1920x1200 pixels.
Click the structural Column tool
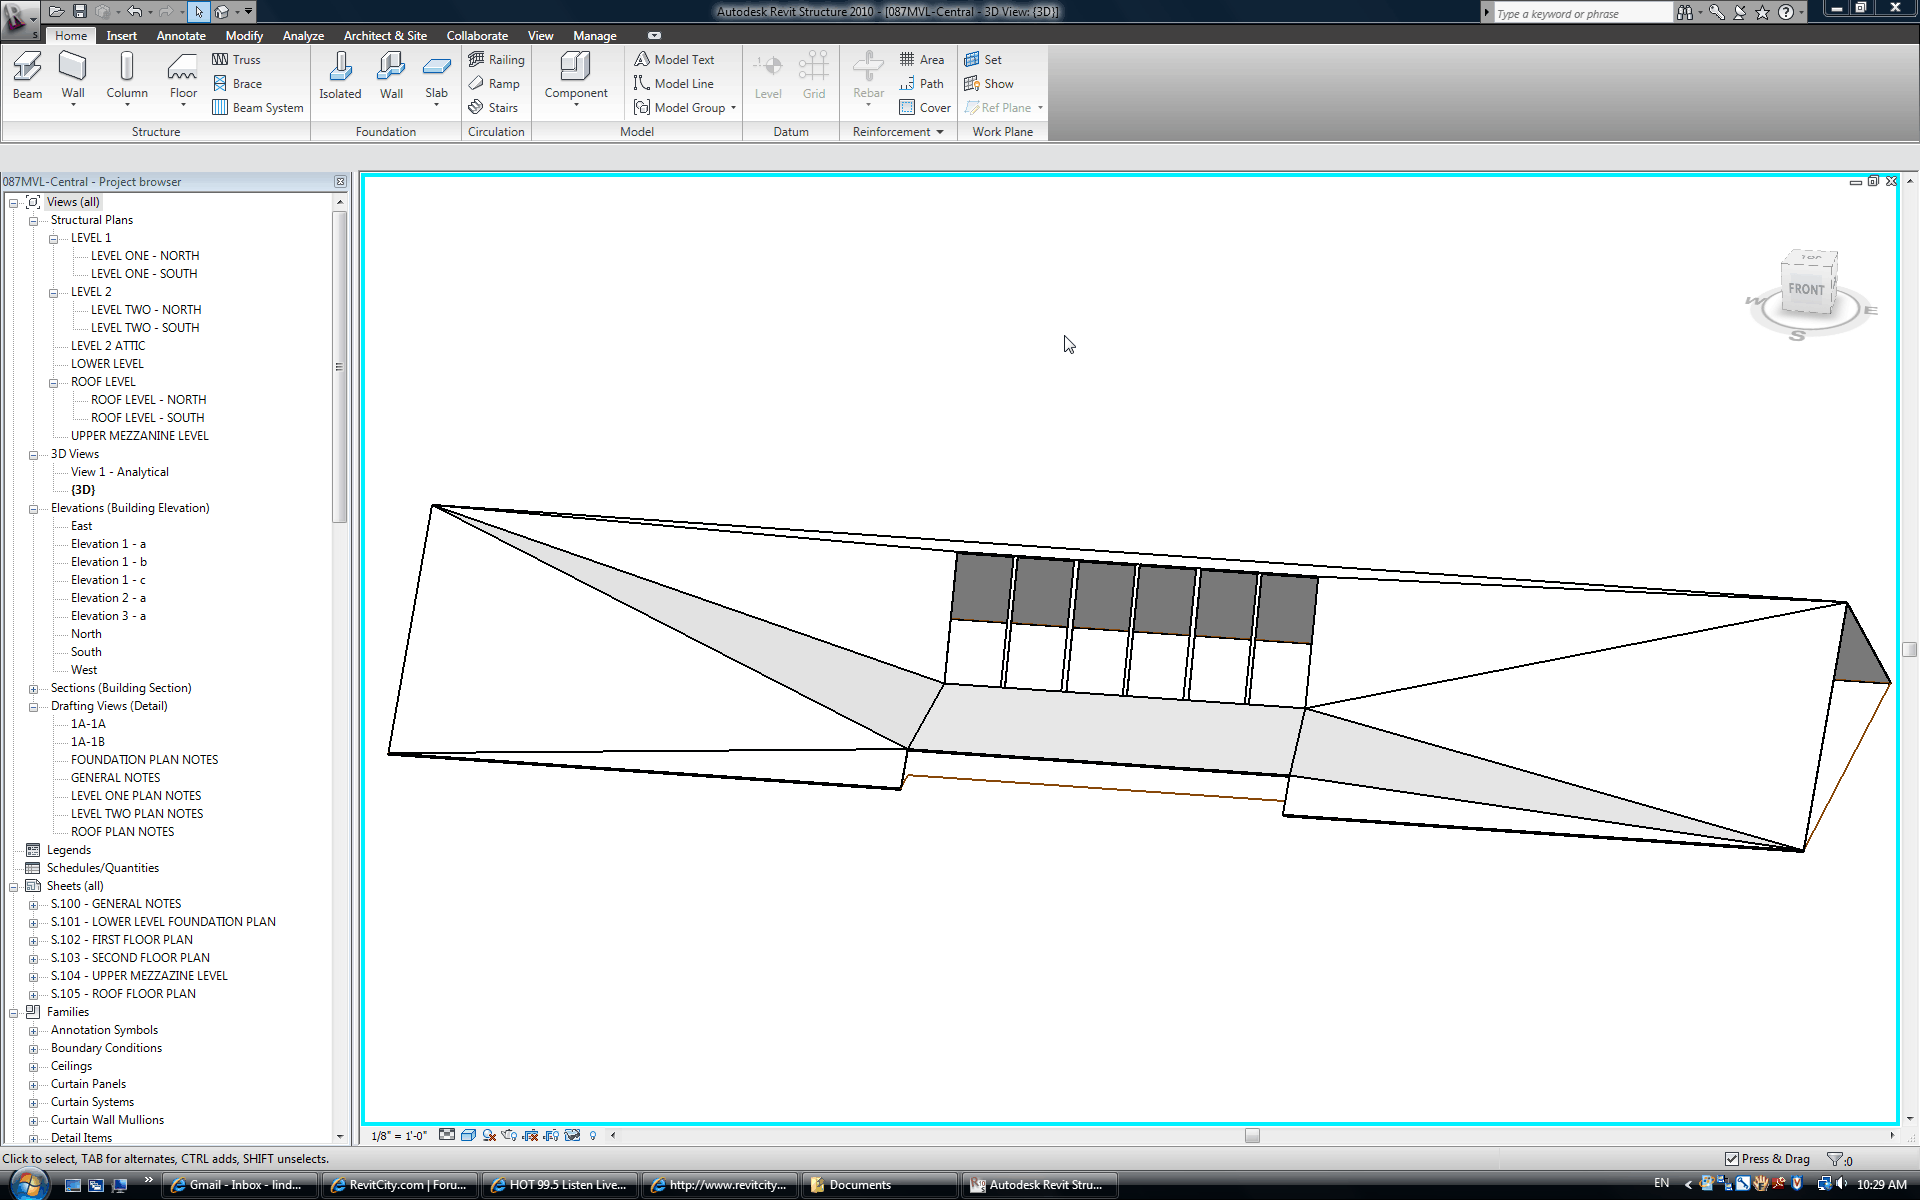pos(127,76)
